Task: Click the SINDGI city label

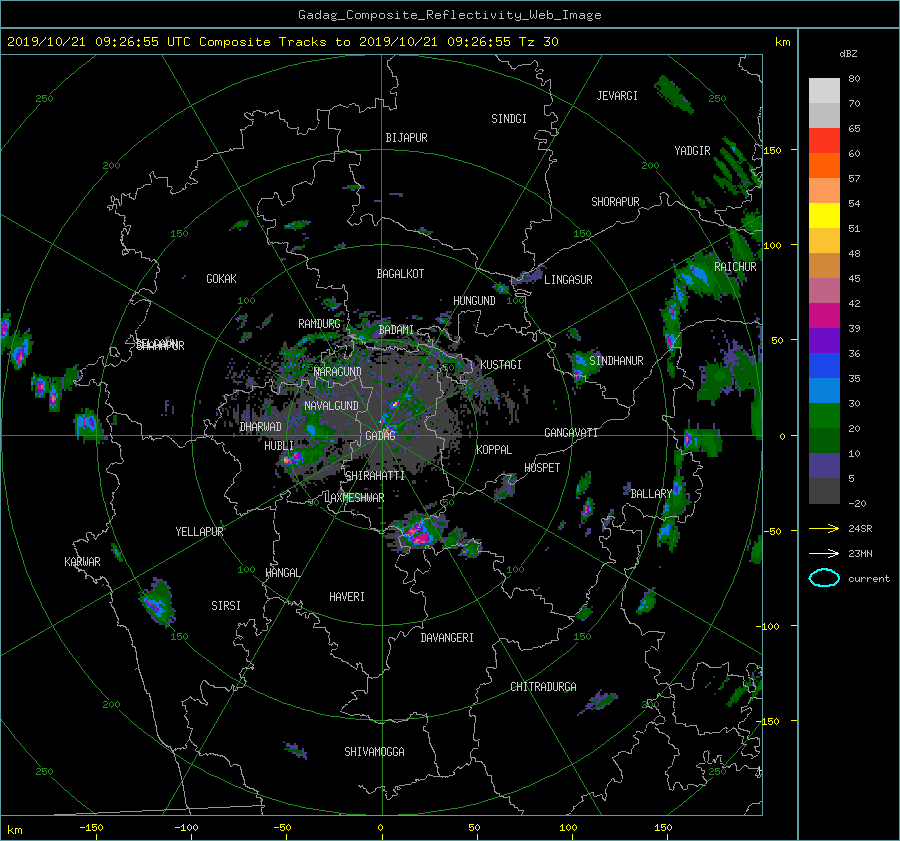Action: (509, 119)
